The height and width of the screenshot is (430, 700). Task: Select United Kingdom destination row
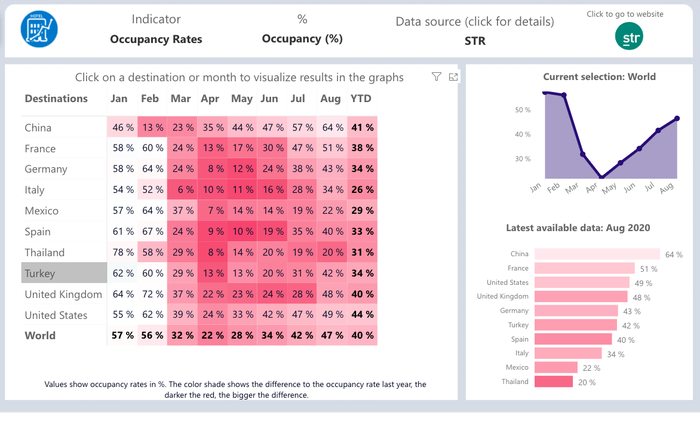tap(64, 294)
